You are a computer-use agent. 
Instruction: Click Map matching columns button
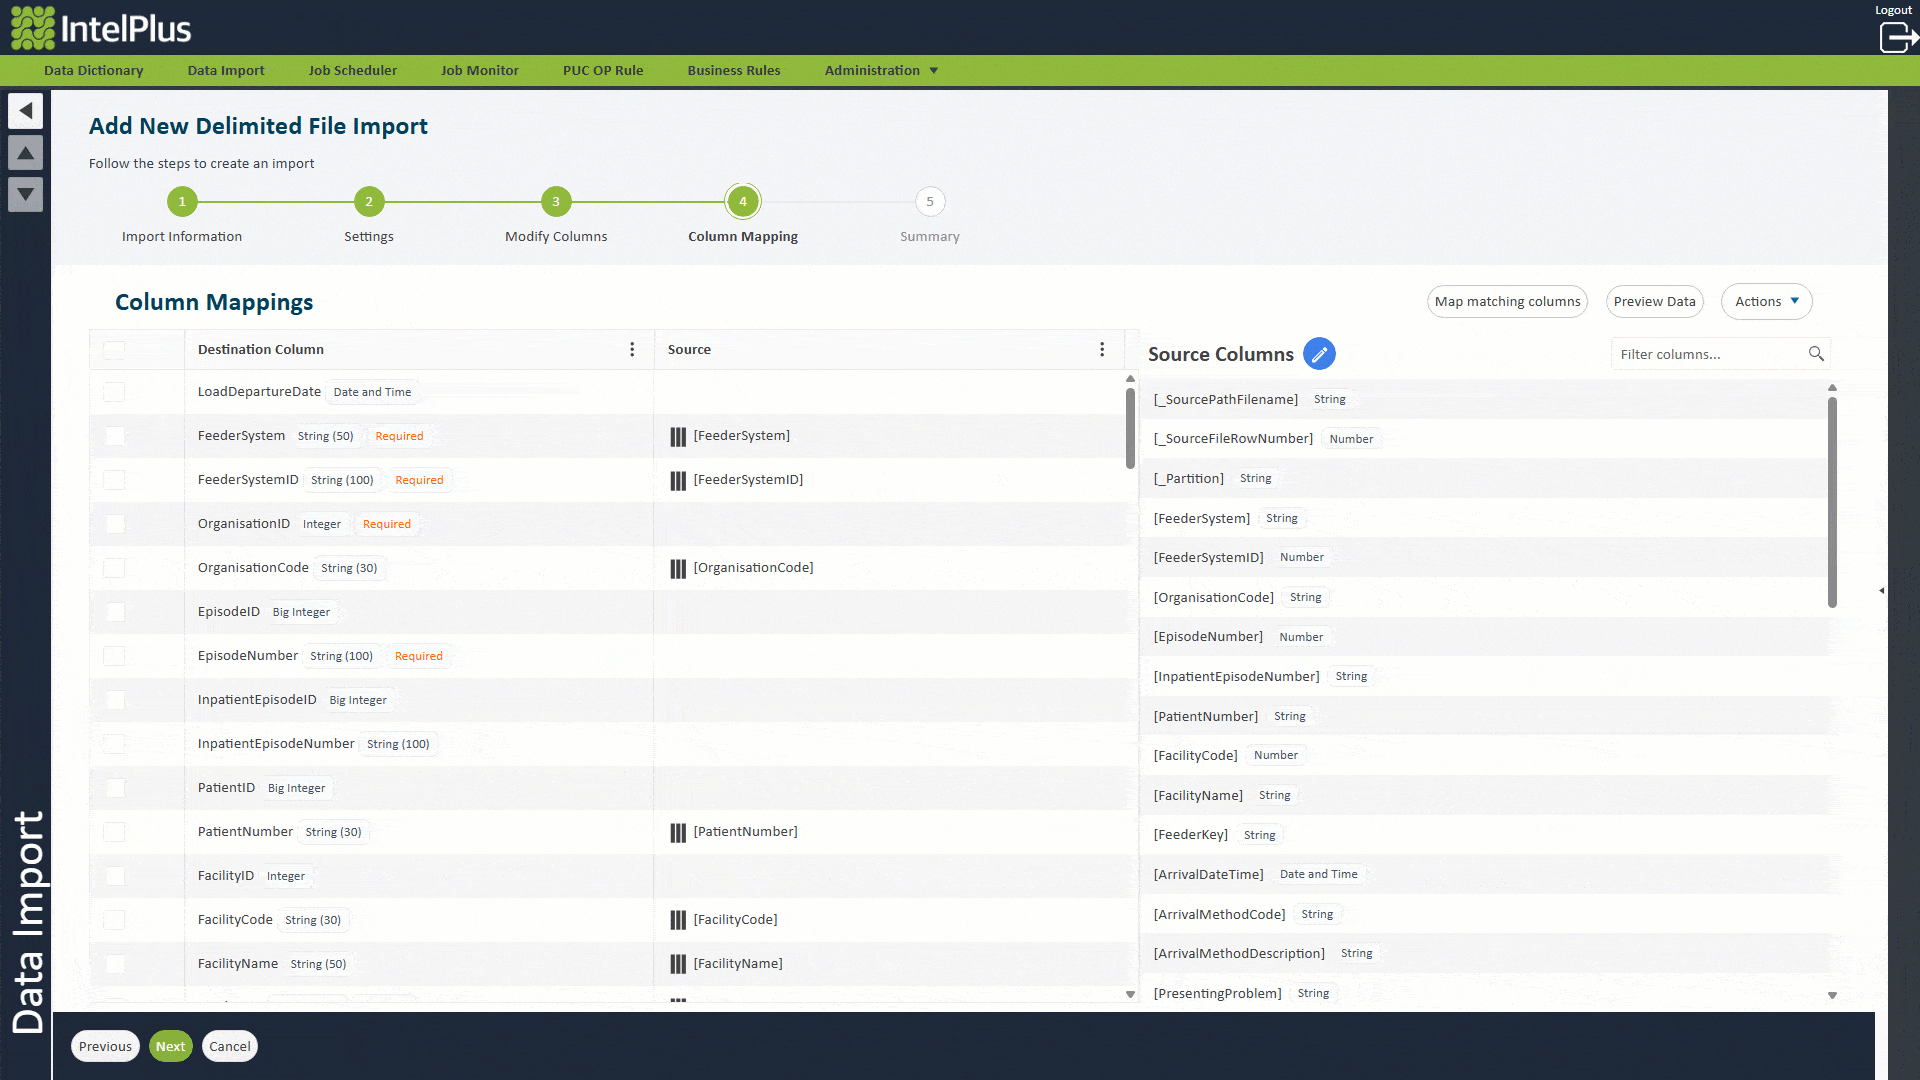point(1507,301)
